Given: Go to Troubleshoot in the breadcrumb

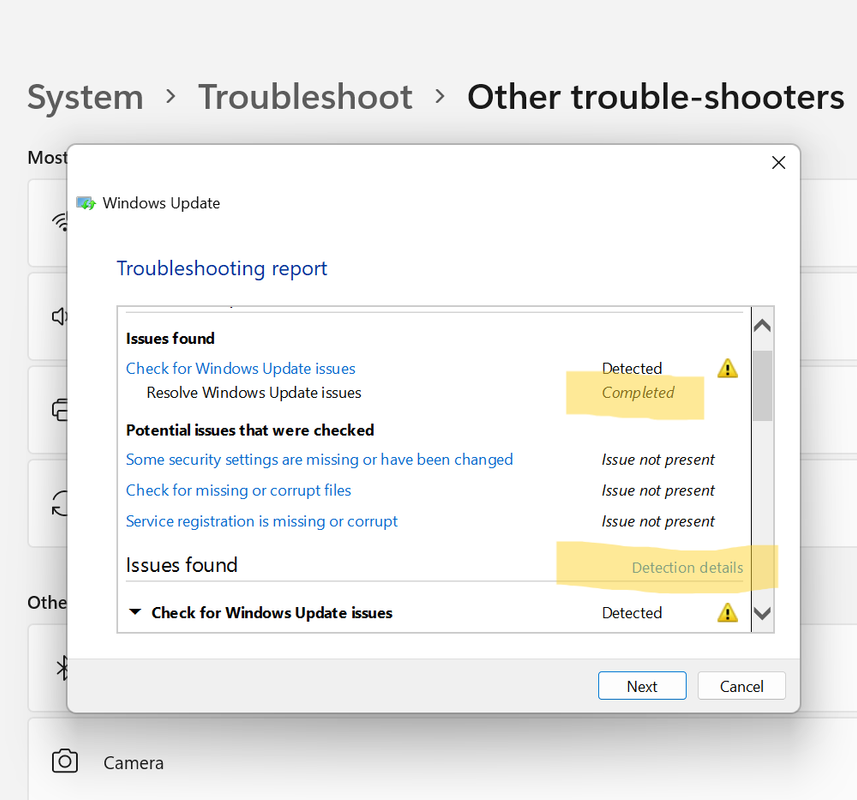Looking at the screenshot, I should click(x=305, y=97).
